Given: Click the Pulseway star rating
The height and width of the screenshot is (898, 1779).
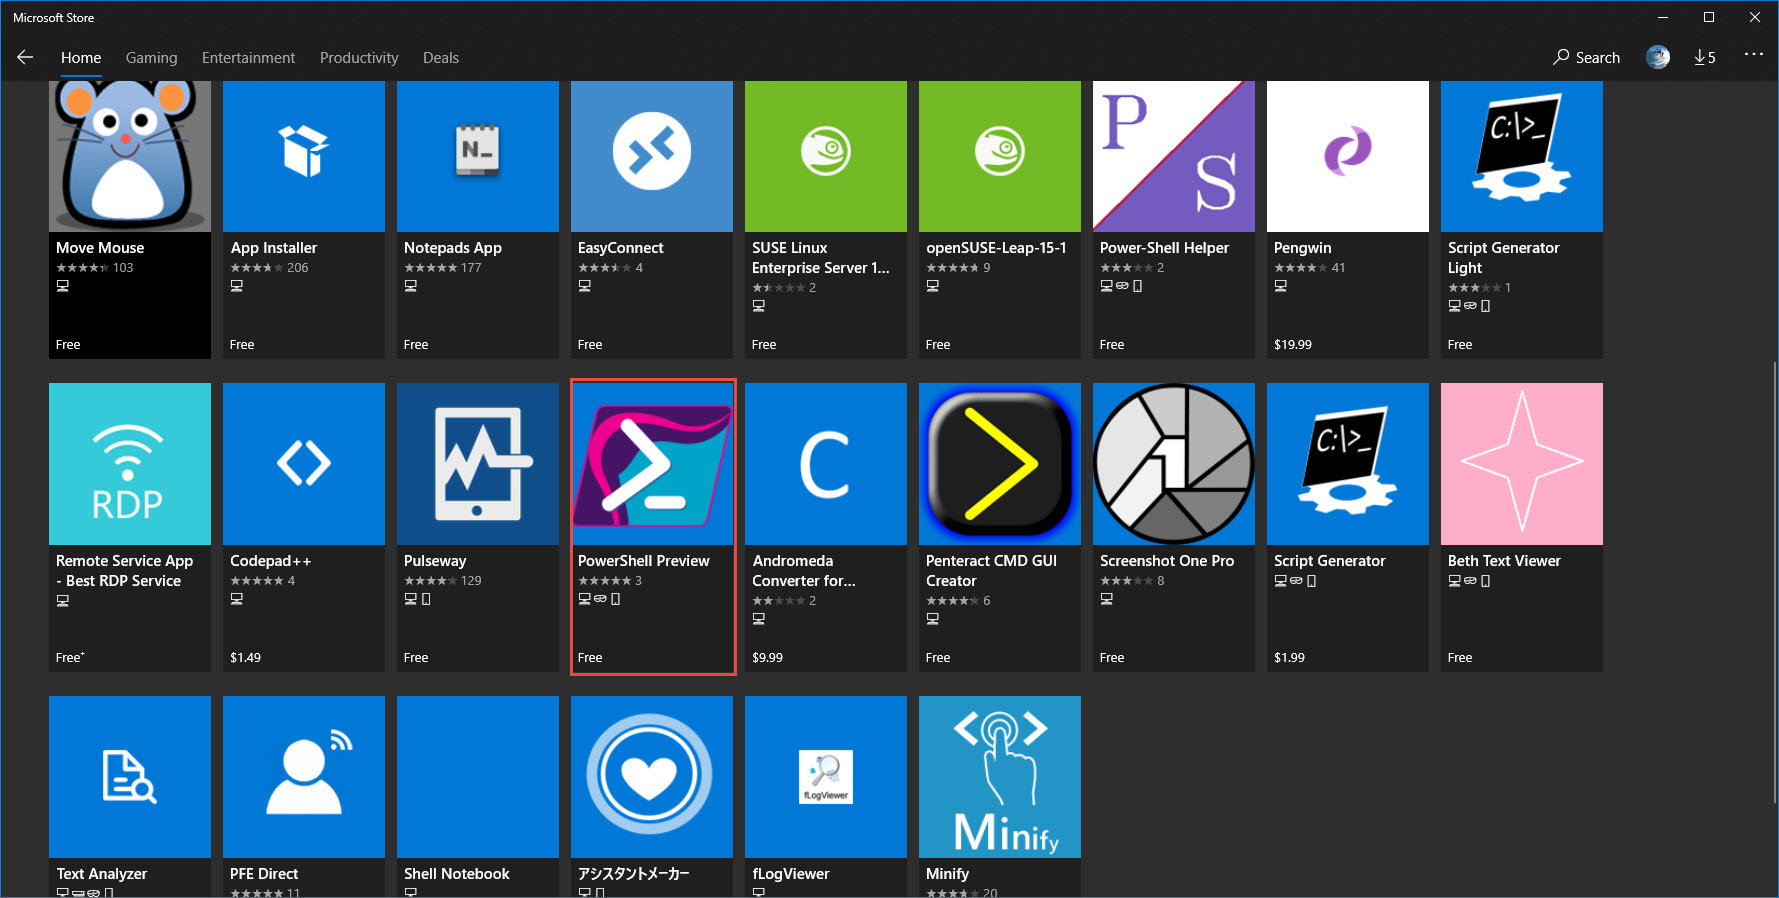Looking at the screenshot, I should 431,581.
